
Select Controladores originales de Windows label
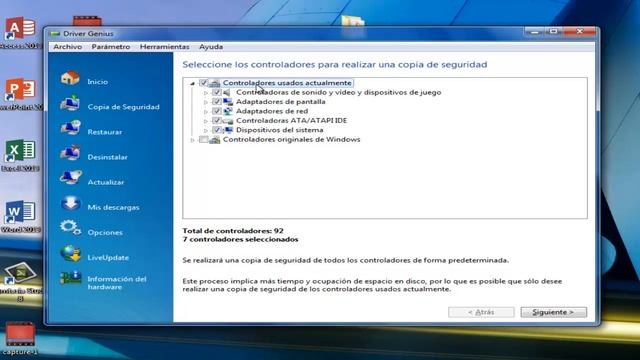pos(291,140)
